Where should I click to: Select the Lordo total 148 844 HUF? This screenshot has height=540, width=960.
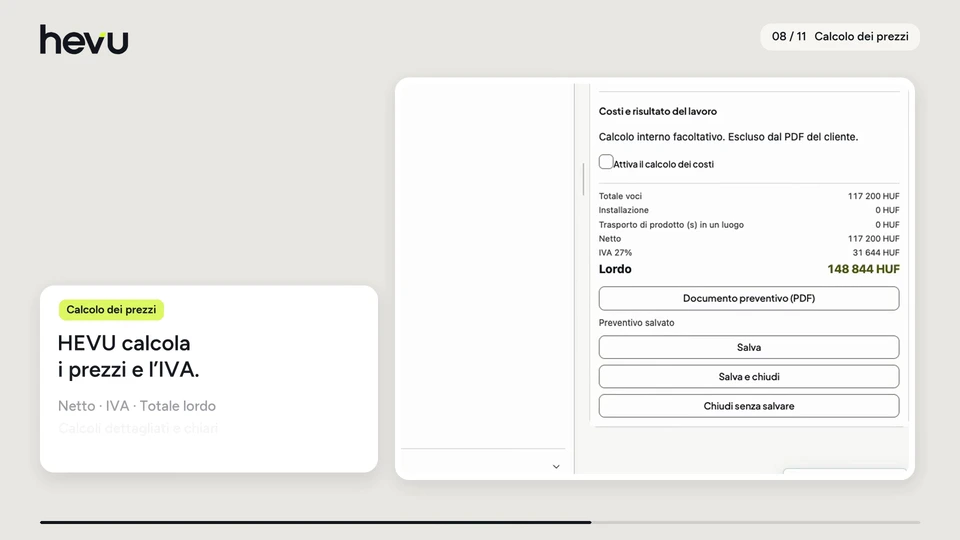pyautogui.click(x=863, y=269)
